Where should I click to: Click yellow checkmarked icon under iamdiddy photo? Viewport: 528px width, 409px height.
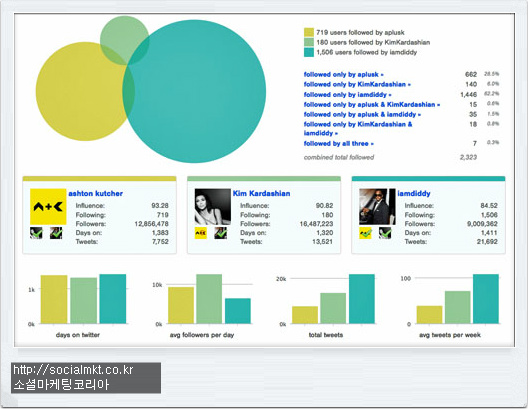tap(365, 233)
